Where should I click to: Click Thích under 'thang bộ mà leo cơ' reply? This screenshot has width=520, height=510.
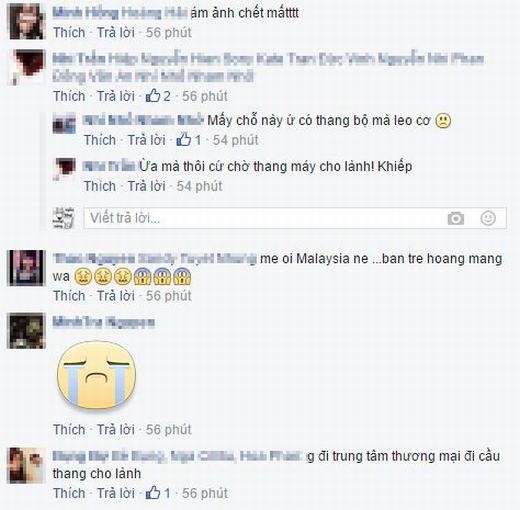[x=100, y=140]
